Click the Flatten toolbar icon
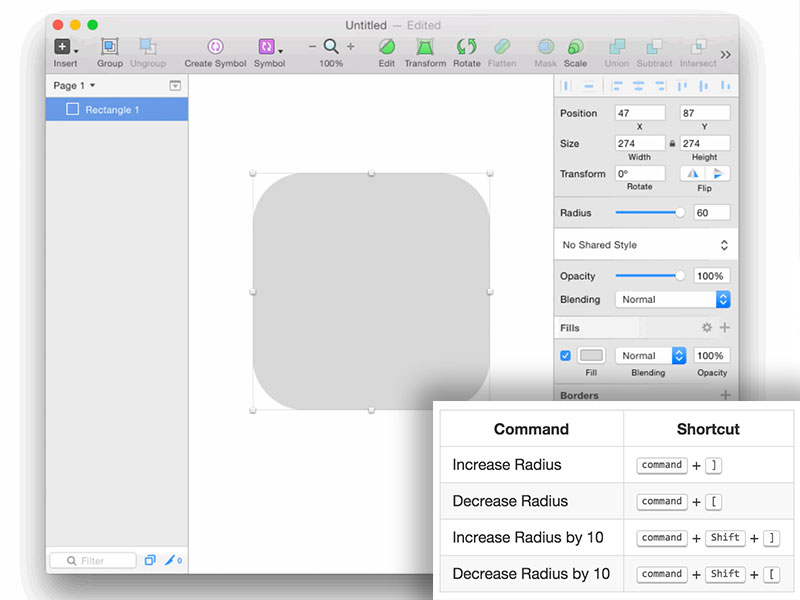800x600 pixels. coord(502,47)
